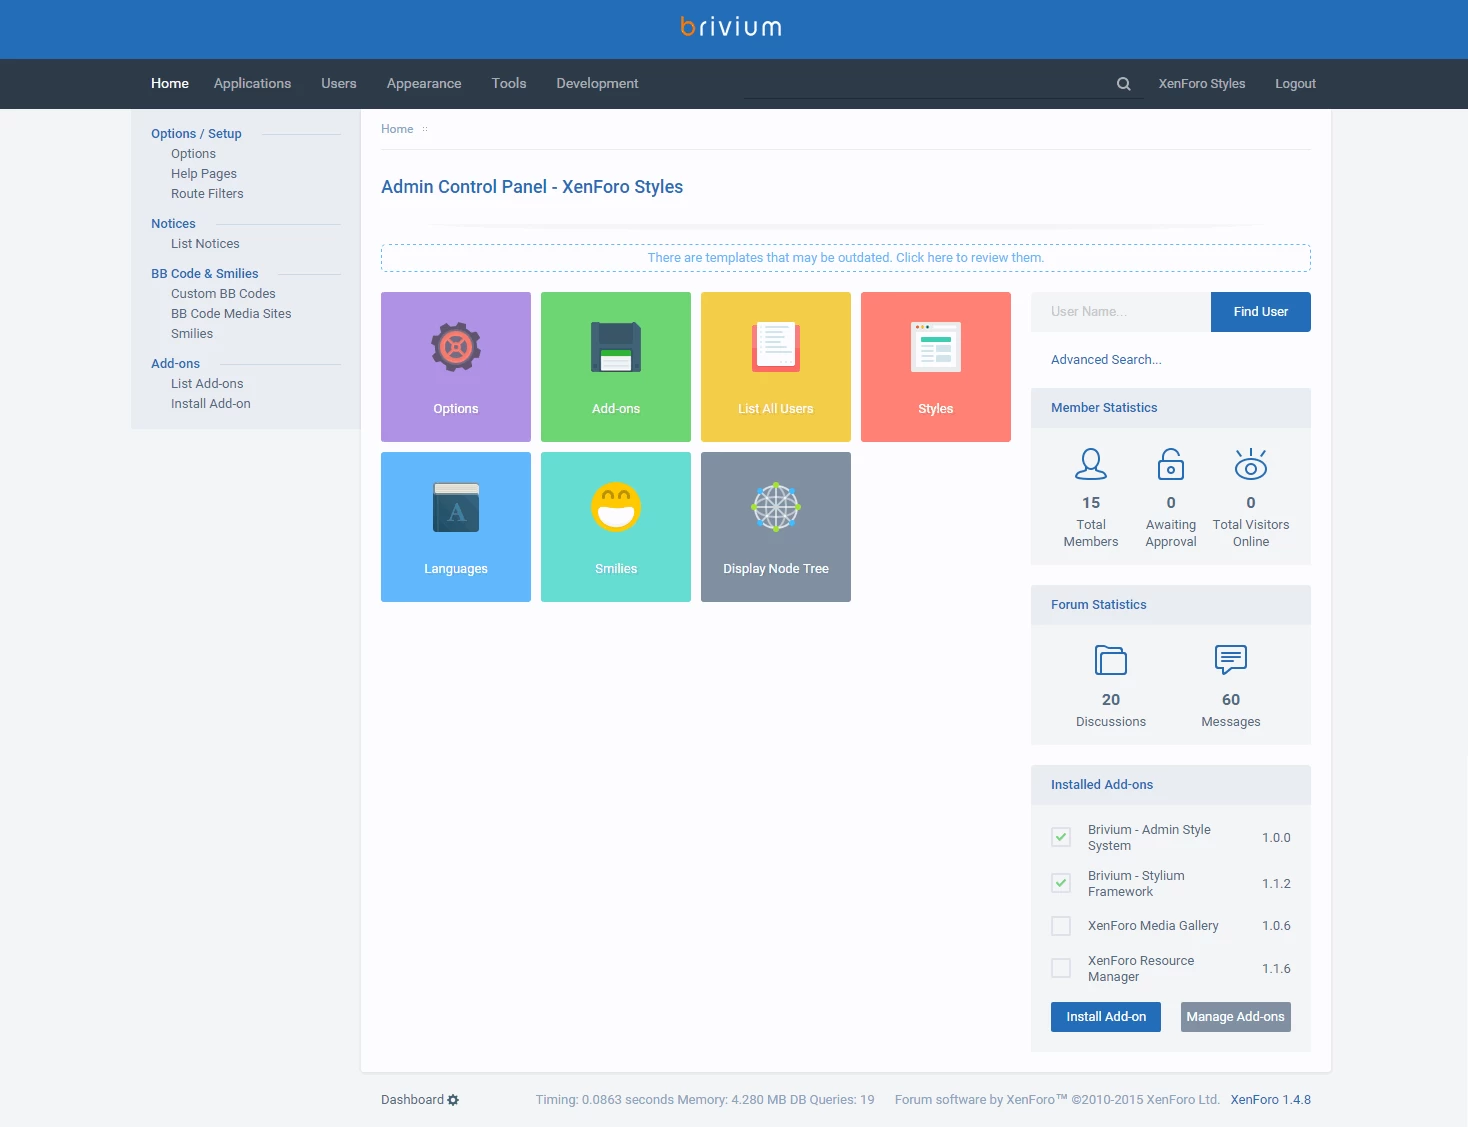
Task: Open the XenForo Styles link in header
Action: click(1202, 84)
